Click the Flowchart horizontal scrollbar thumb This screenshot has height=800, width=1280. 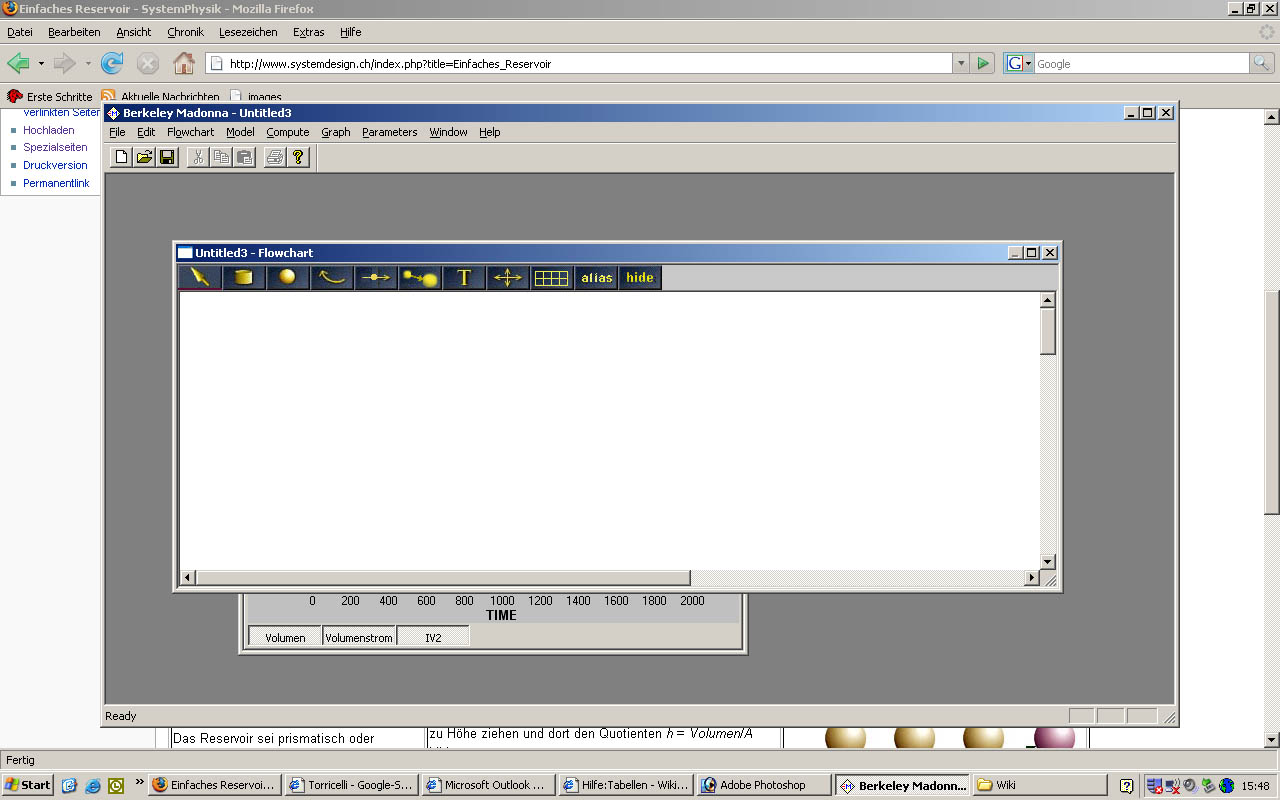click(x=443, y=578)
